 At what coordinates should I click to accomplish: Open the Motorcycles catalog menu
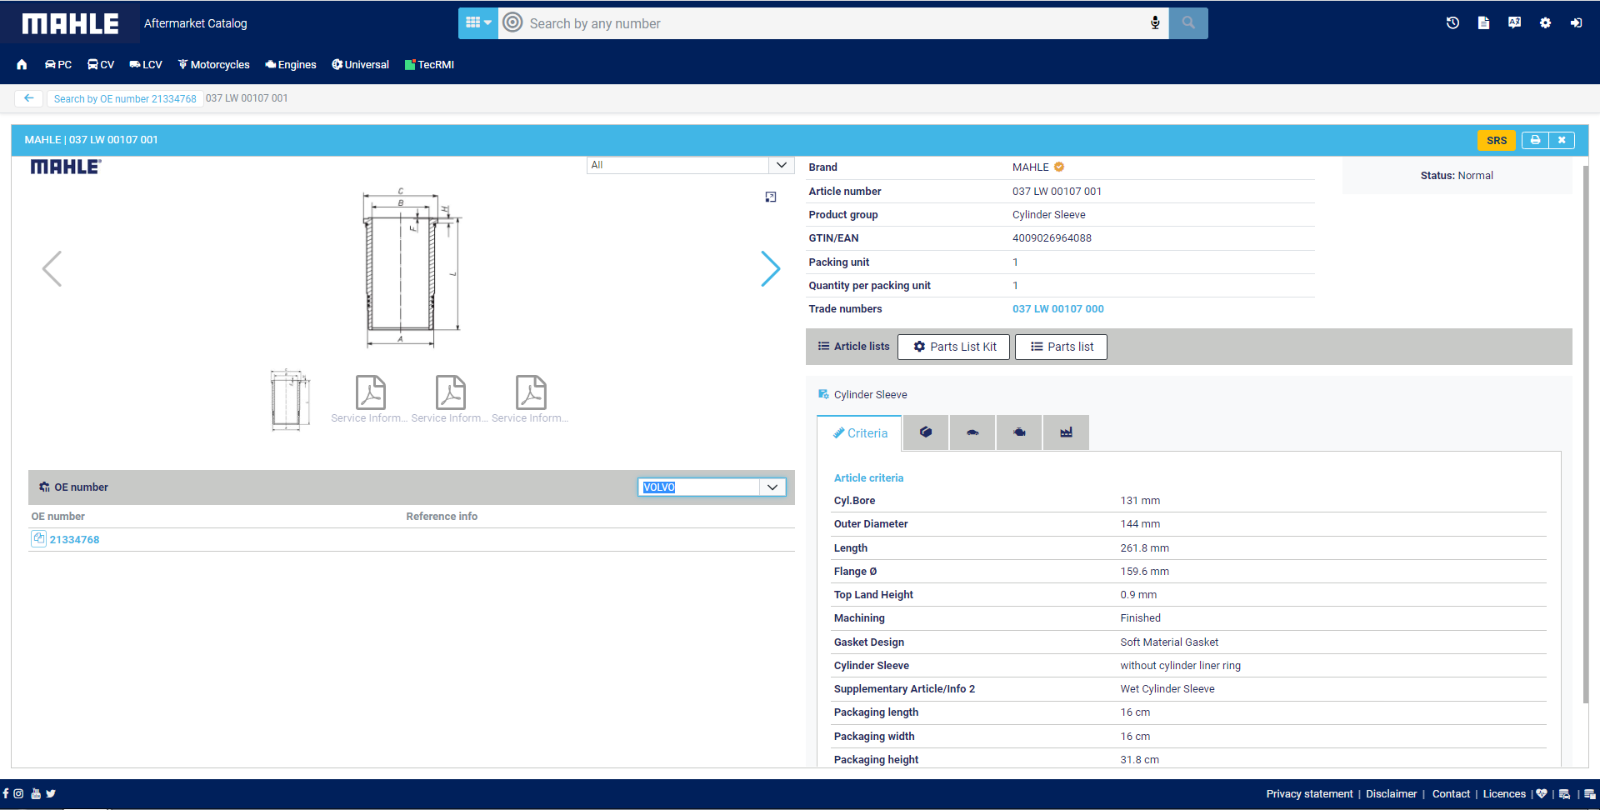214,65
